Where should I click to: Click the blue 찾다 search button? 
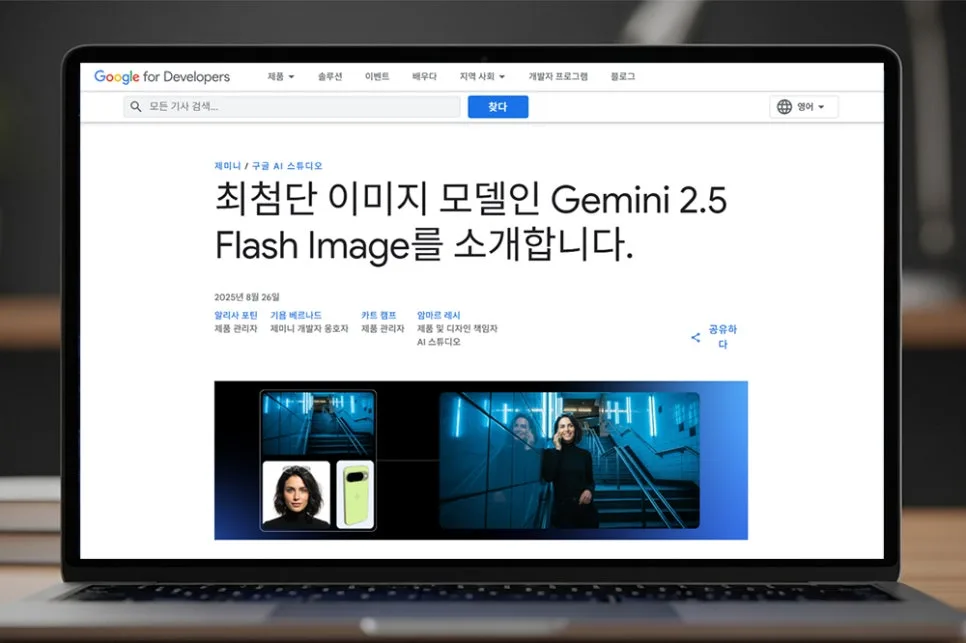pyautogui.click(x=498, y=107)
